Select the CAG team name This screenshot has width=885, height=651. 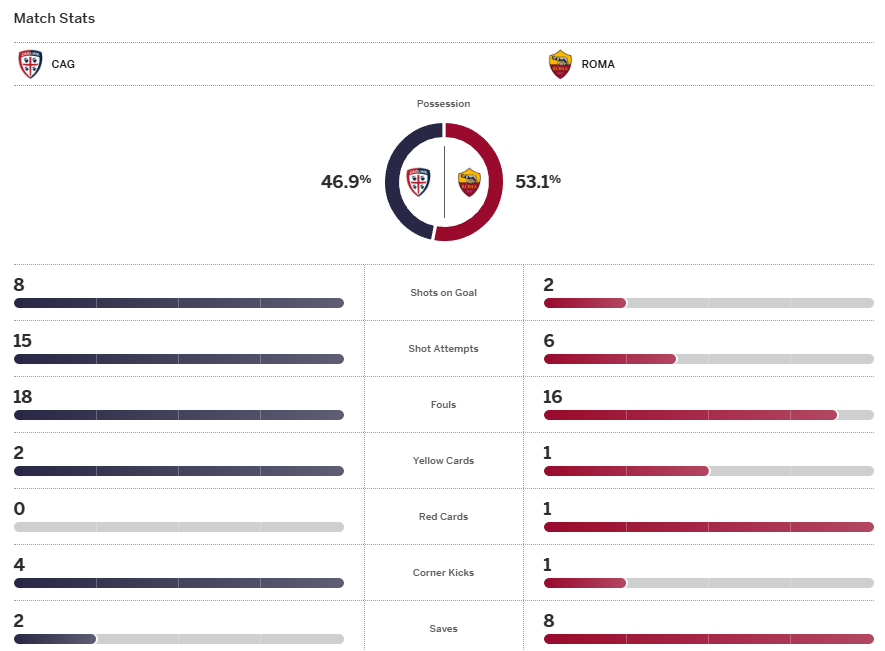point(63,64)
